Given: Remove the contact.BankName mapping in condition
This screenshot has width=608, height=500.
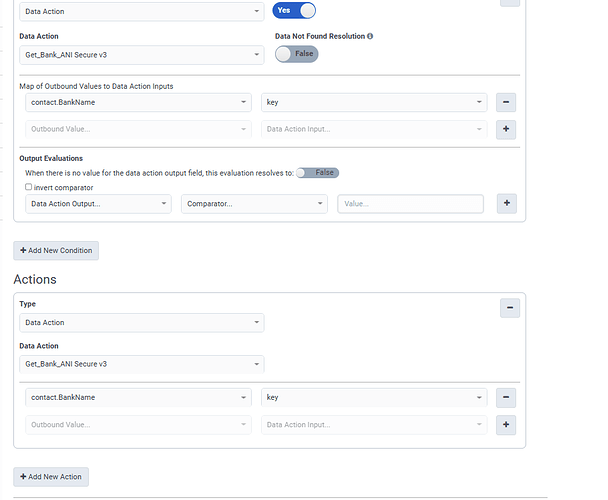Looking at the screenshot, I should (506, 102).
